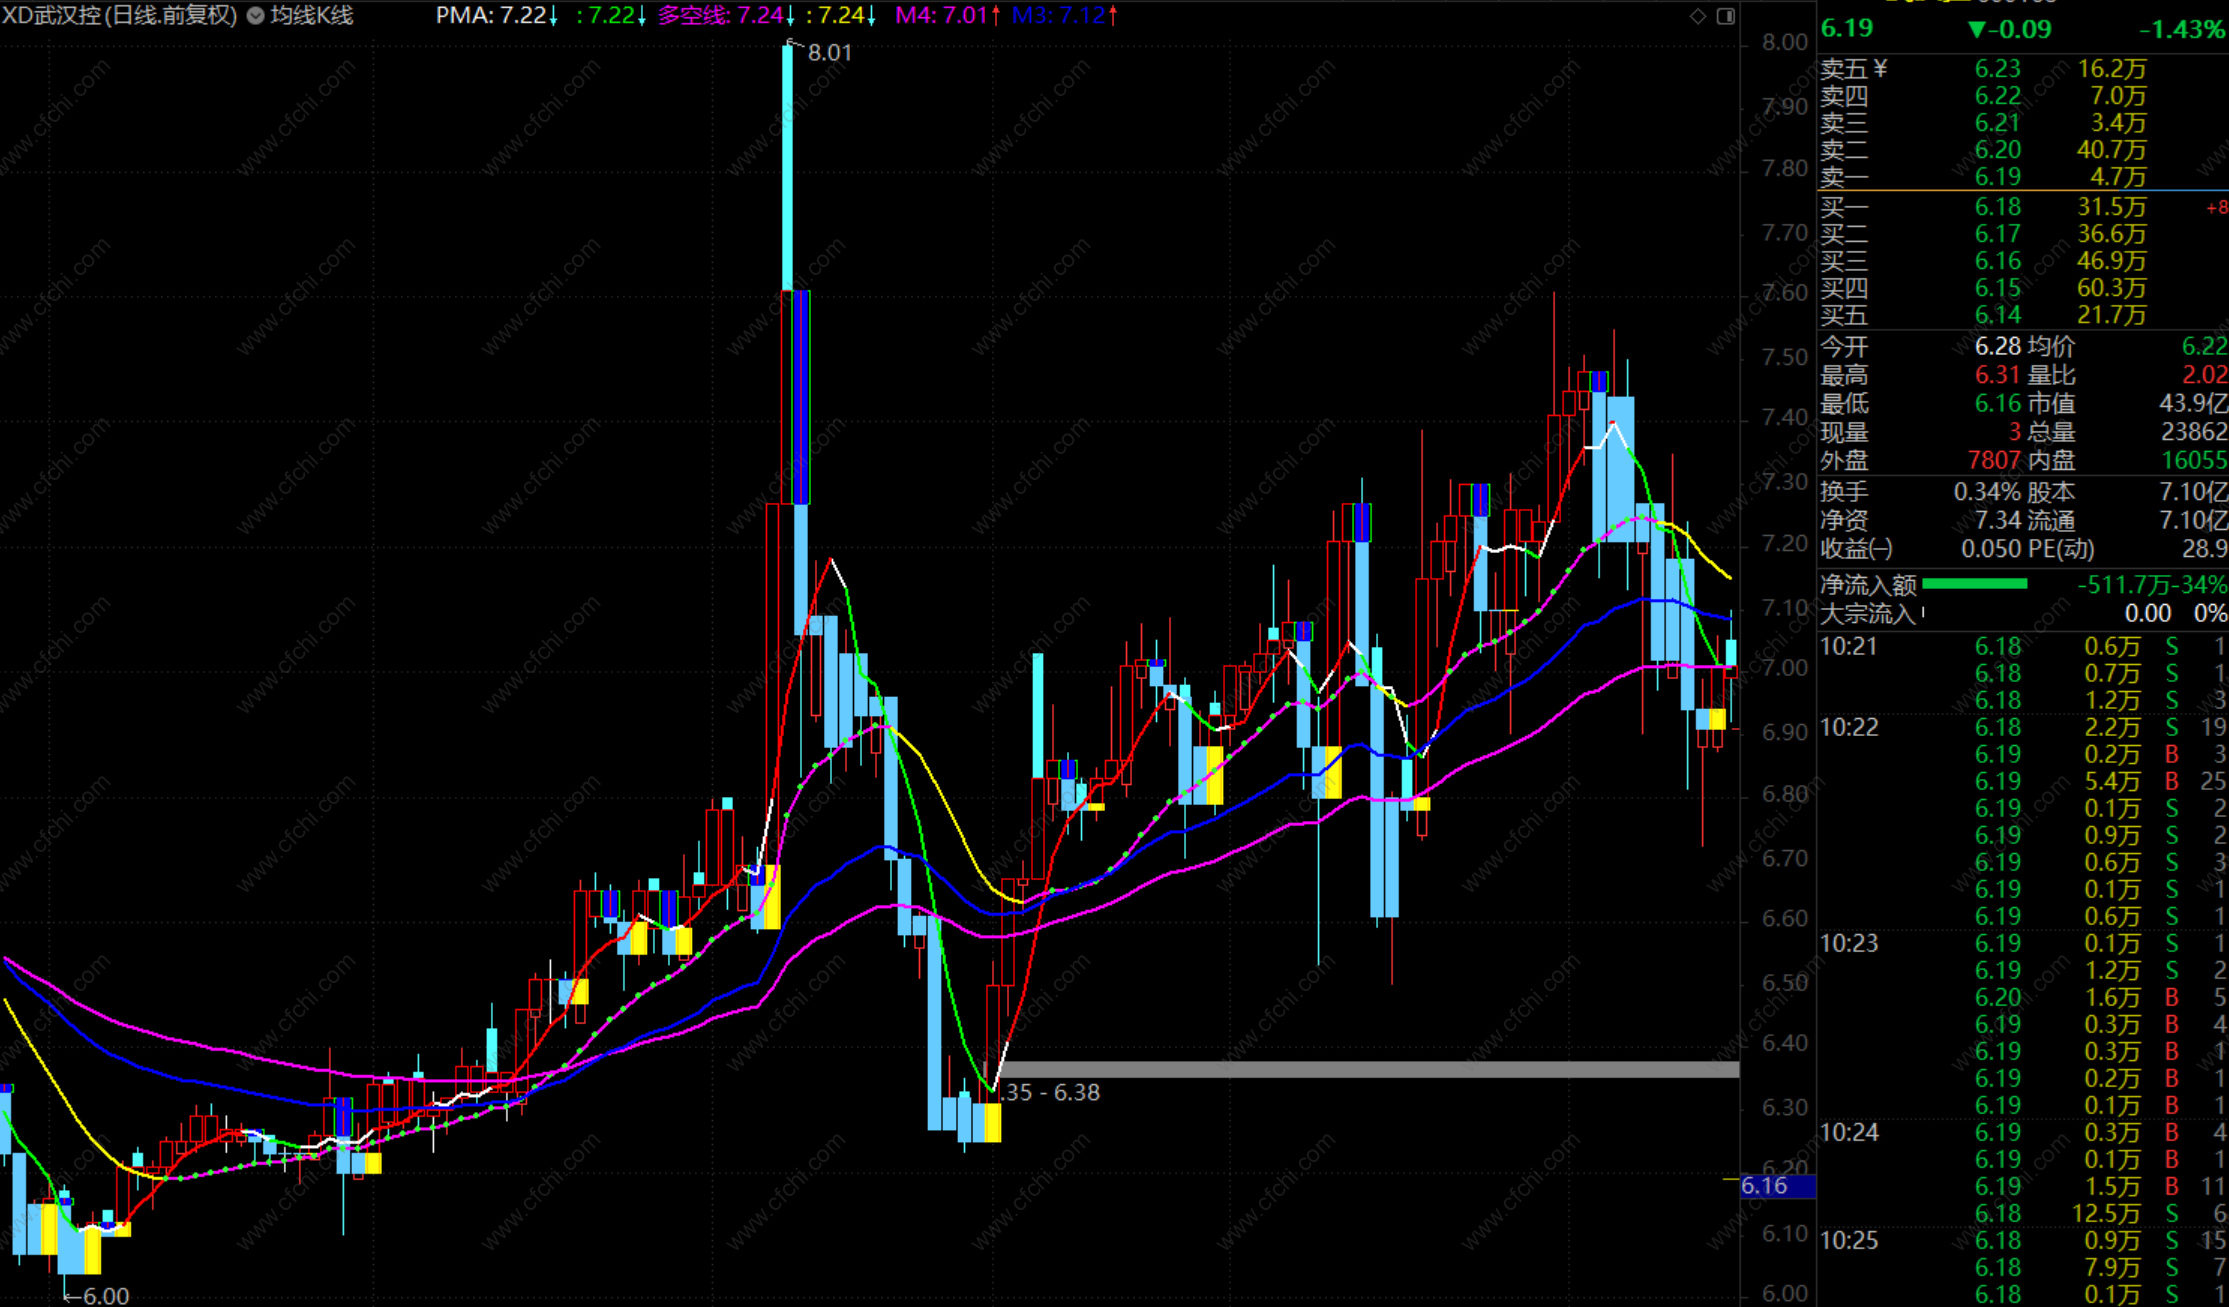This screenshot has width=2229, height=1307.
Task: Click the green 净流入额 bar
Action: [x=1974, y=585]
